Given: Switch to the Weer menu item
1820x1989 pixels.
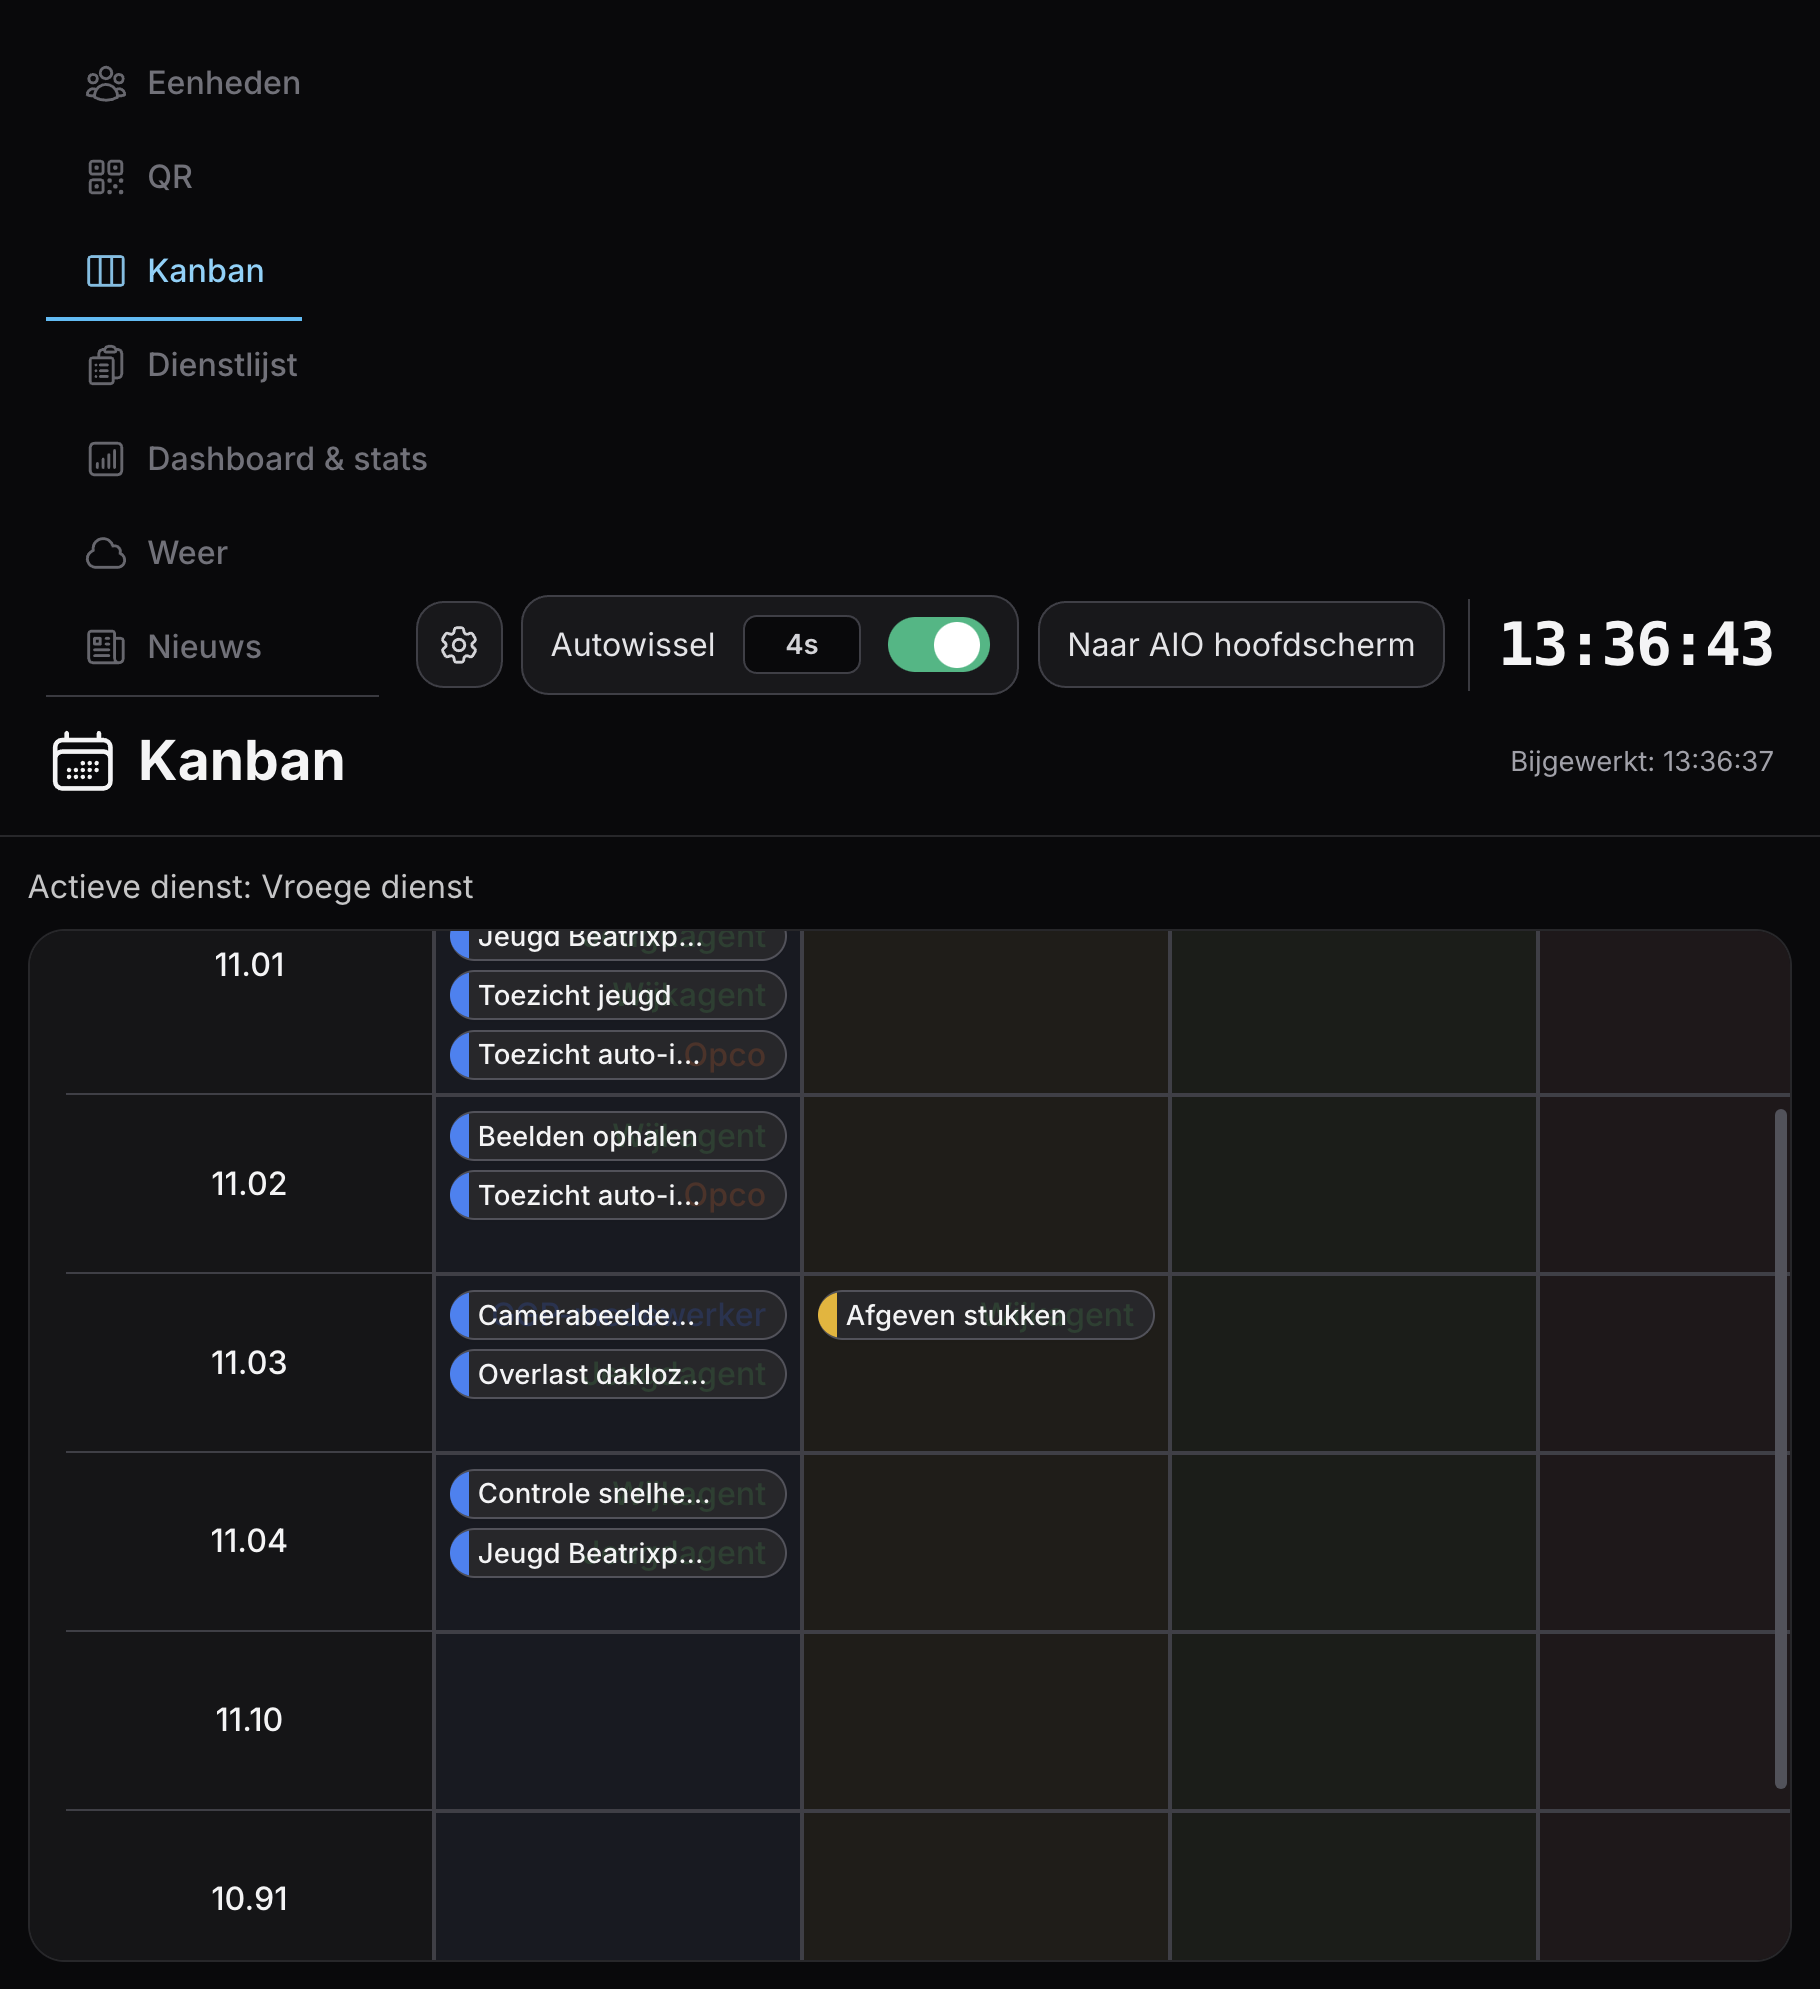Looking at the screenshot, I should click(187, 554).
